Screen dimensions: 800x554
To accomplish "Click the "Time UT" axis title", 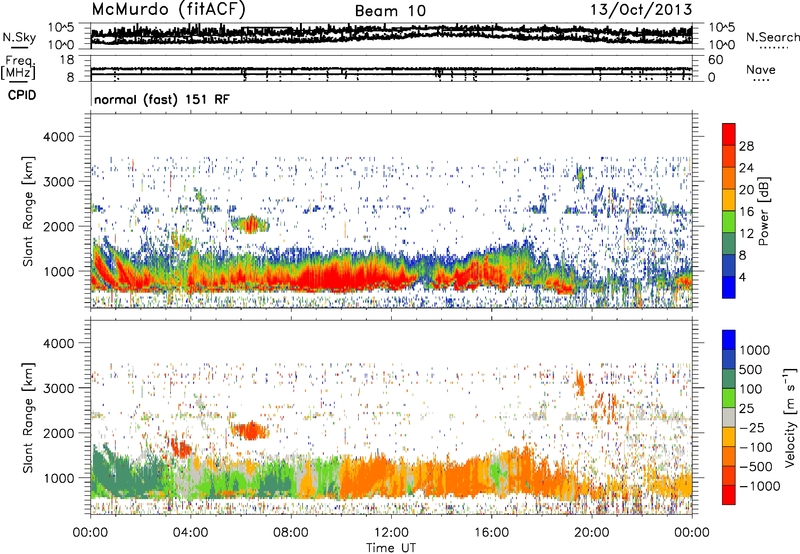I will coord(391,548).
